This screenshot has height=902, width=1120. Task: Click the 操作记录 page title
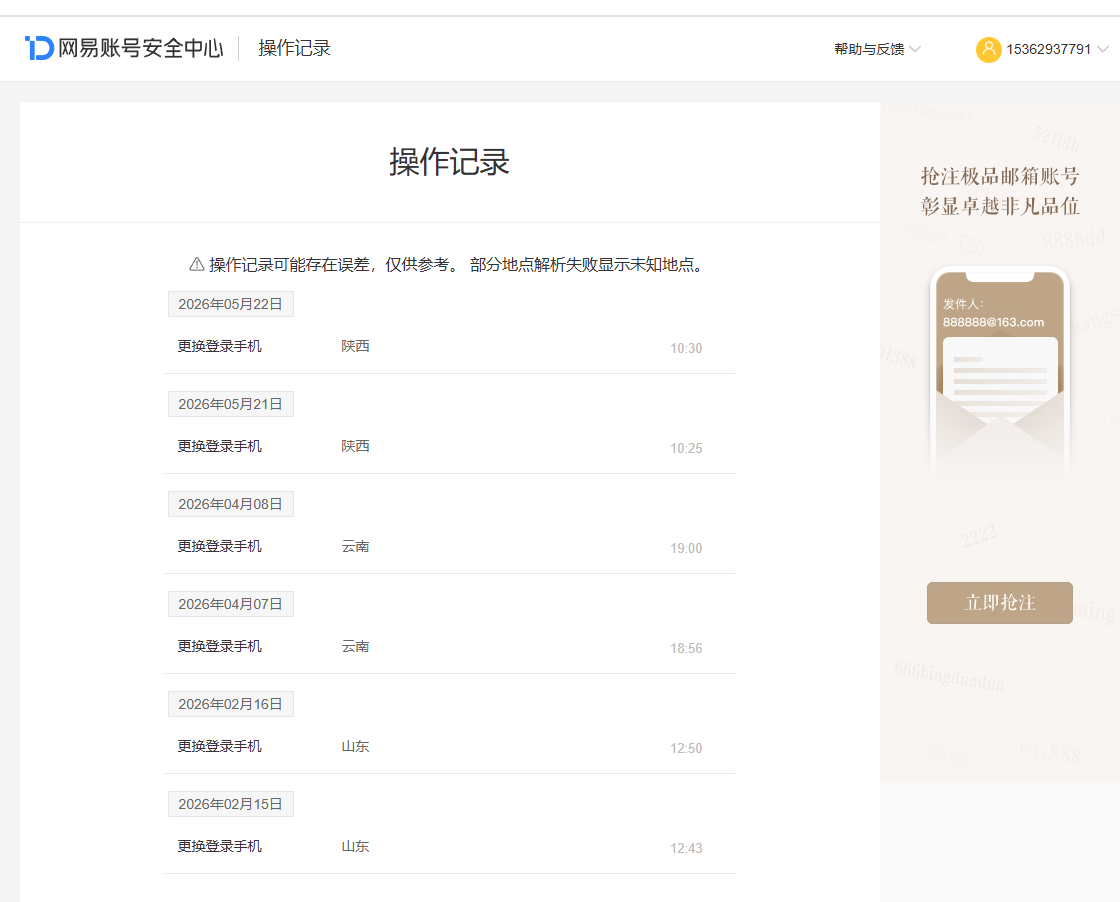click(449, 161)
